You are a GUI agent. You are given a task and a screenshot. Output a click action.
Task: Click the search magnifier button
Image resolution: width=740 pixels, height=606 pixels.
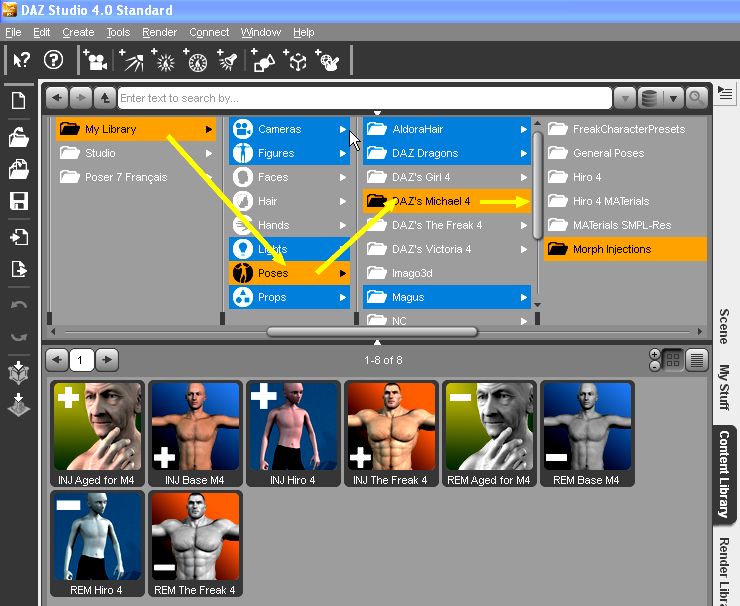[696, 98]
